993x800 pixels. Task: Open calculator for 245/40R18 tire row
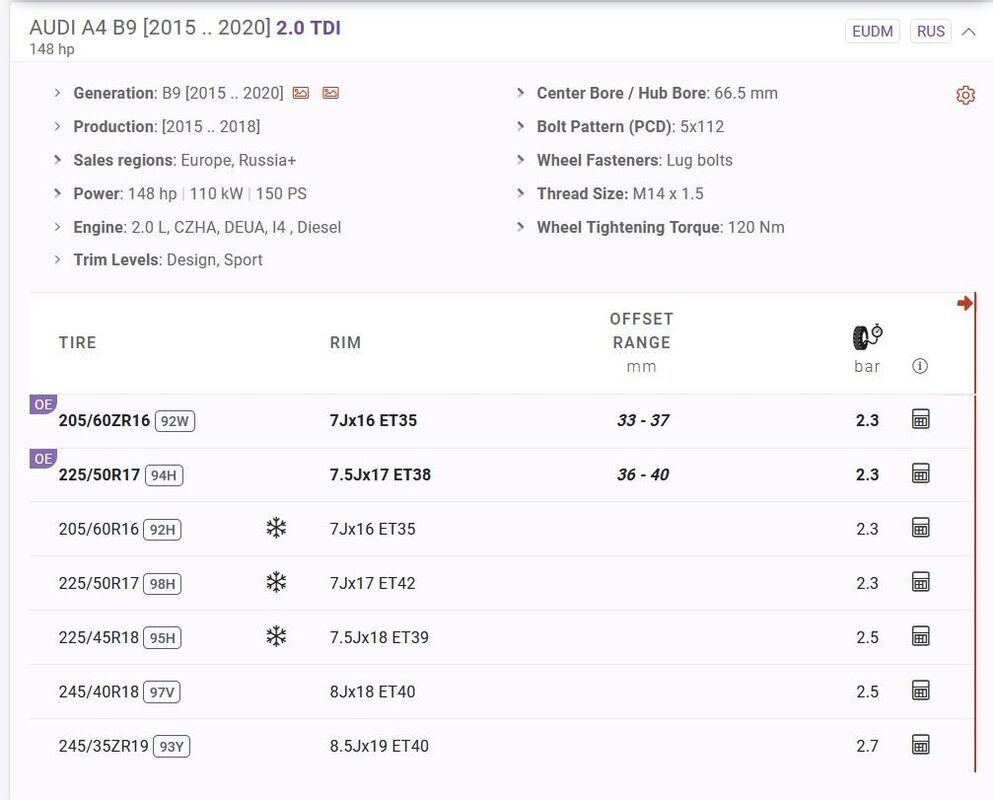coord(921,691)
